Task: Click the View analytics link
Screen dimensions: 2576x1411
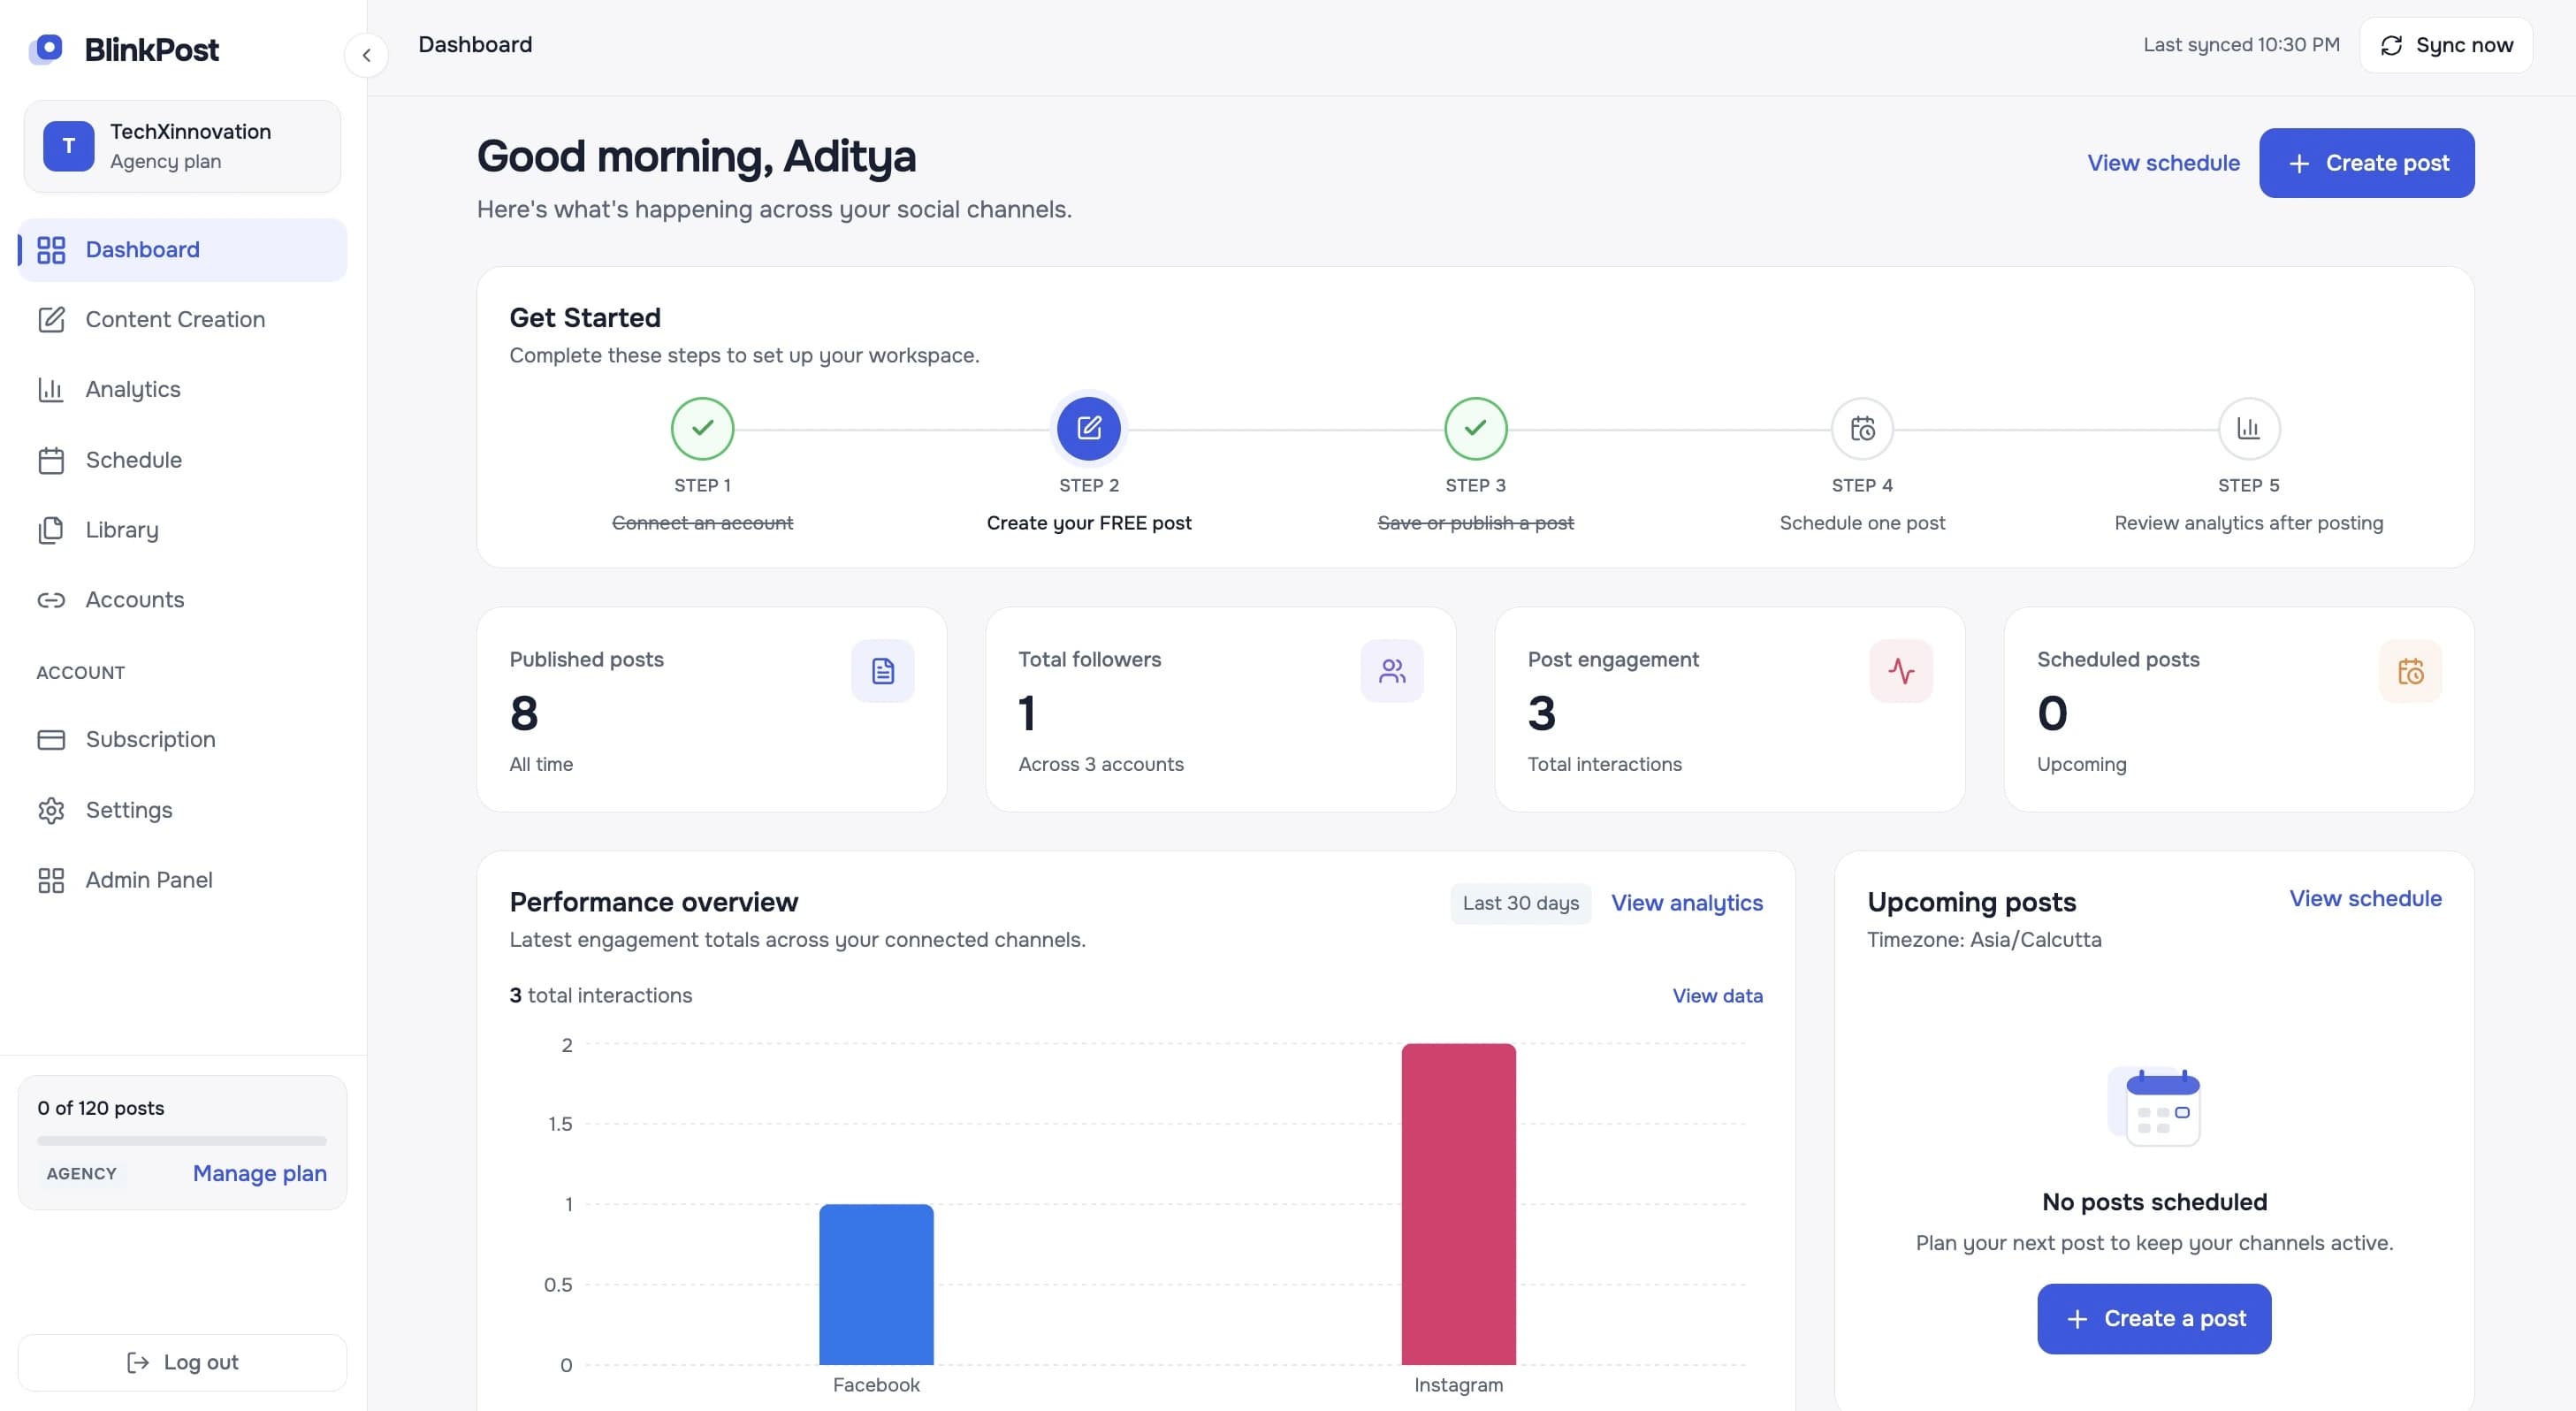Action: tap(1686, 903)
